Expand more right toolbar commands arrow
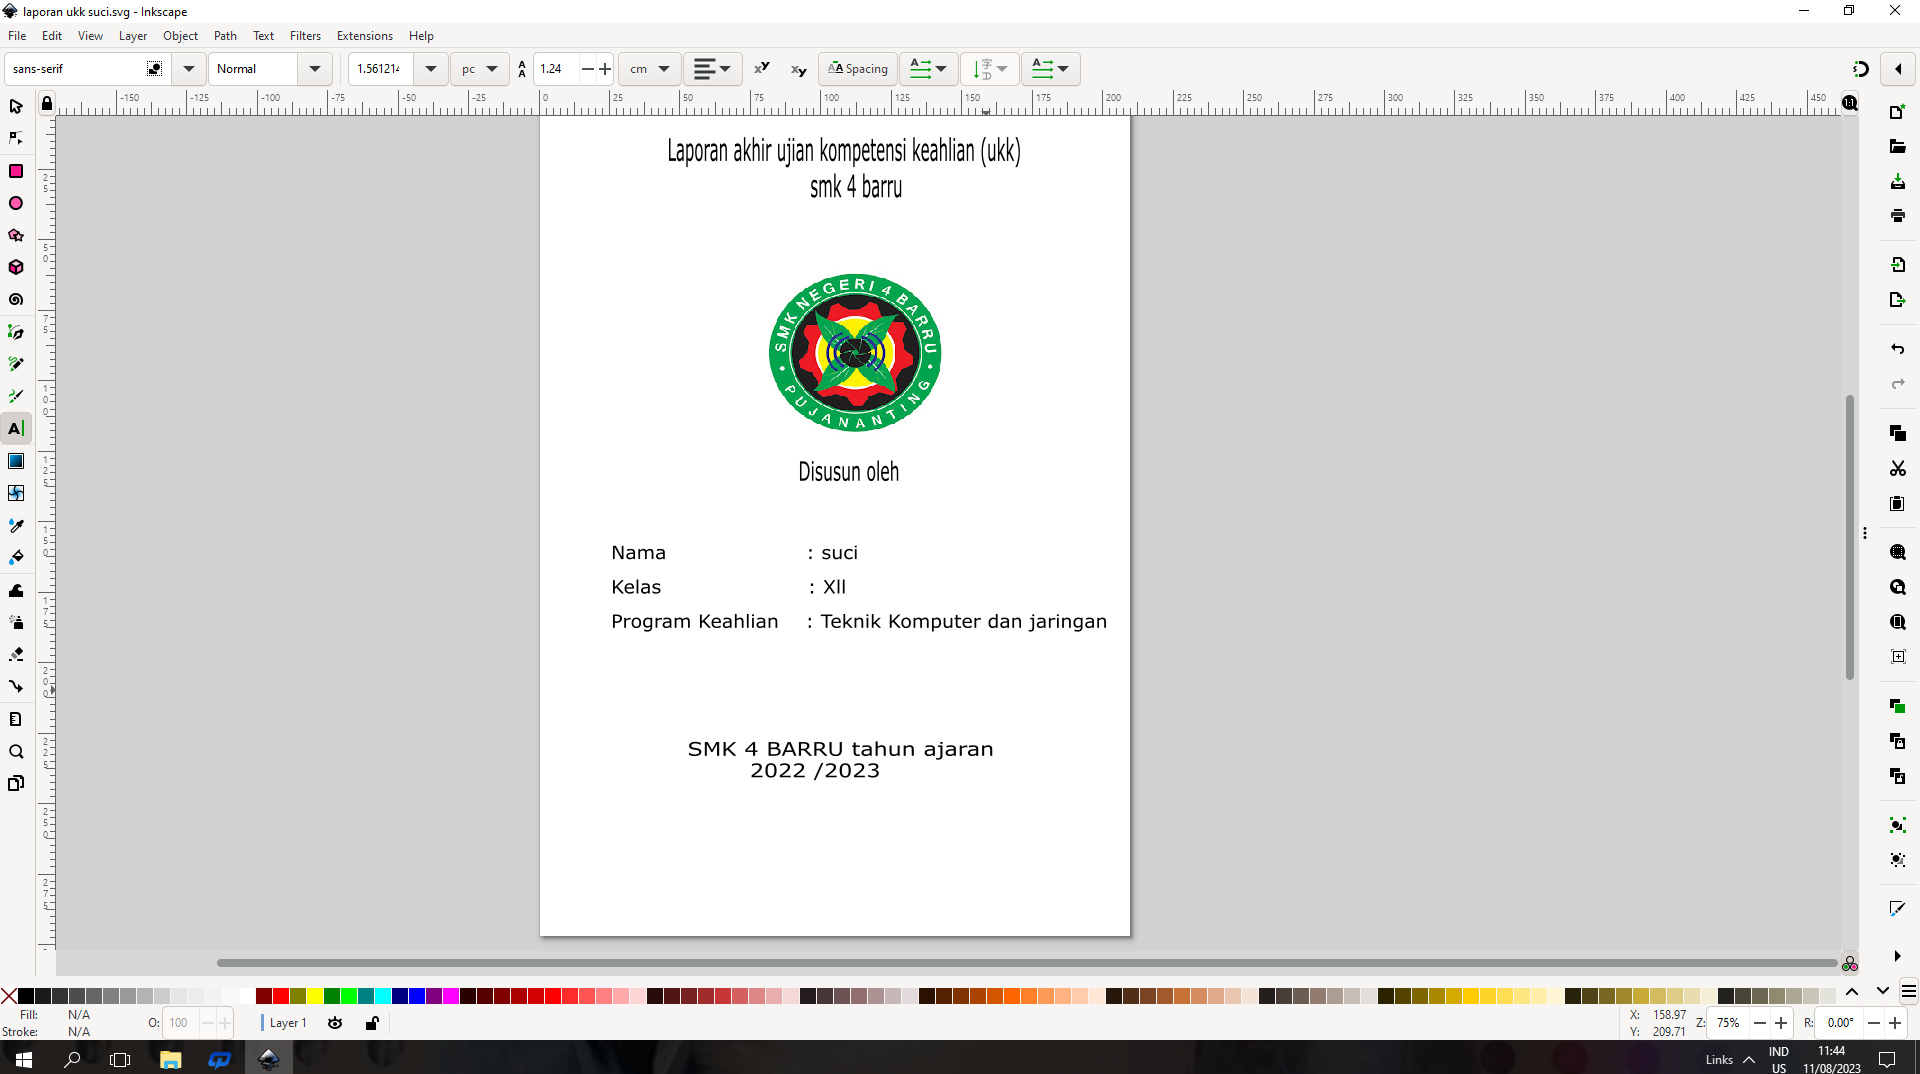The width and height of the screenshot is (1920, 1074). [1897, 956]
